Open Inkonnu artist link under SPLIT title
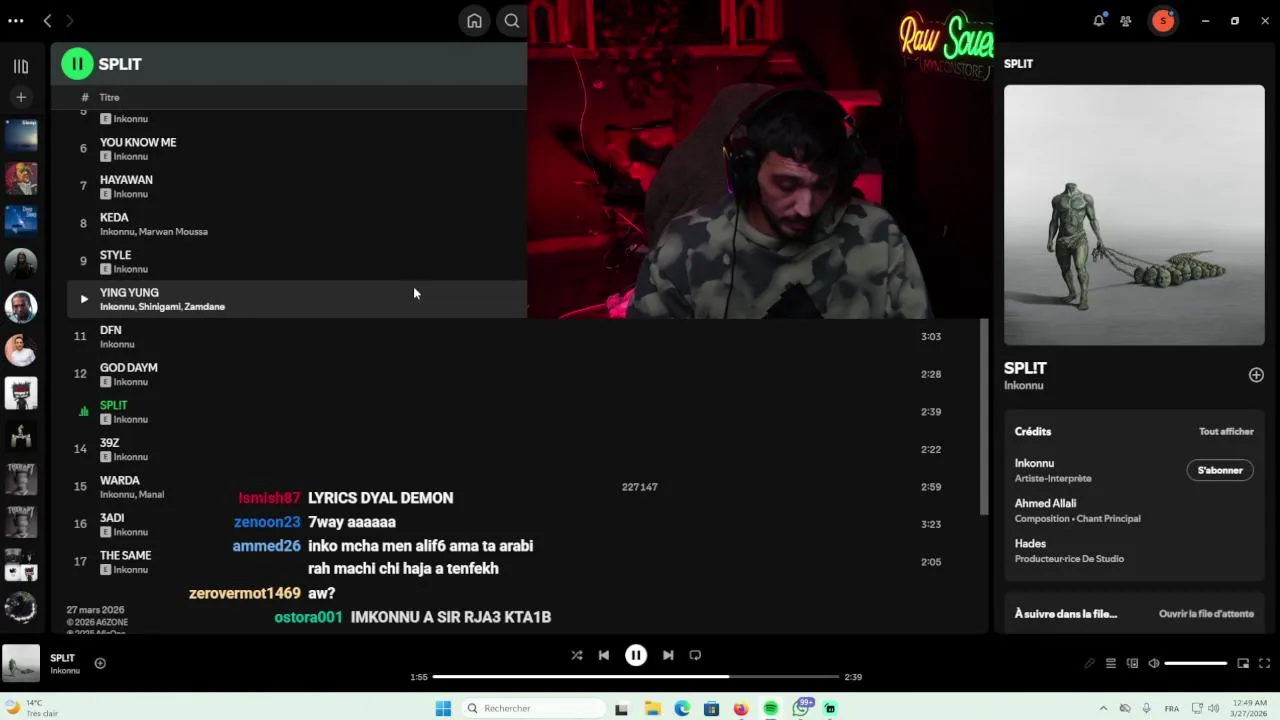The image size is (1280, 720). (x=1024, y=386)
